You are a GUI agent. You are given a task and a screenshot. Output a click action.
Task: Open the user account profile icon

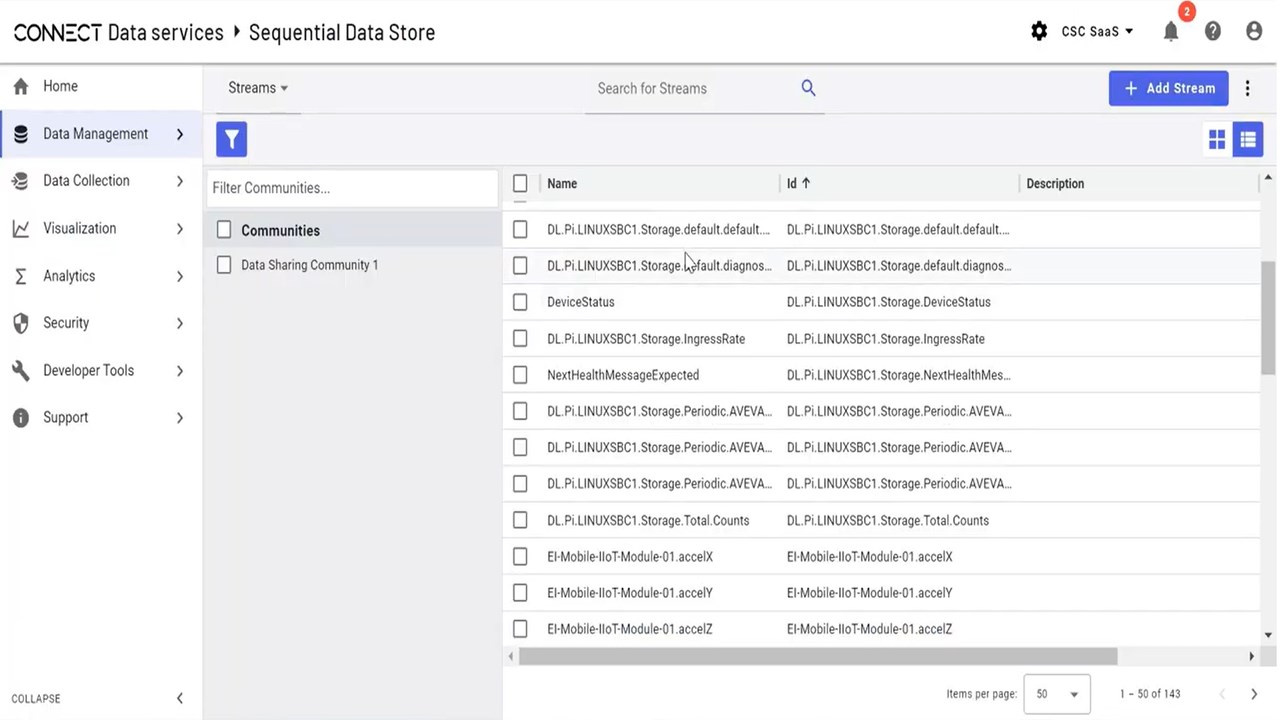coord(1254,32)
